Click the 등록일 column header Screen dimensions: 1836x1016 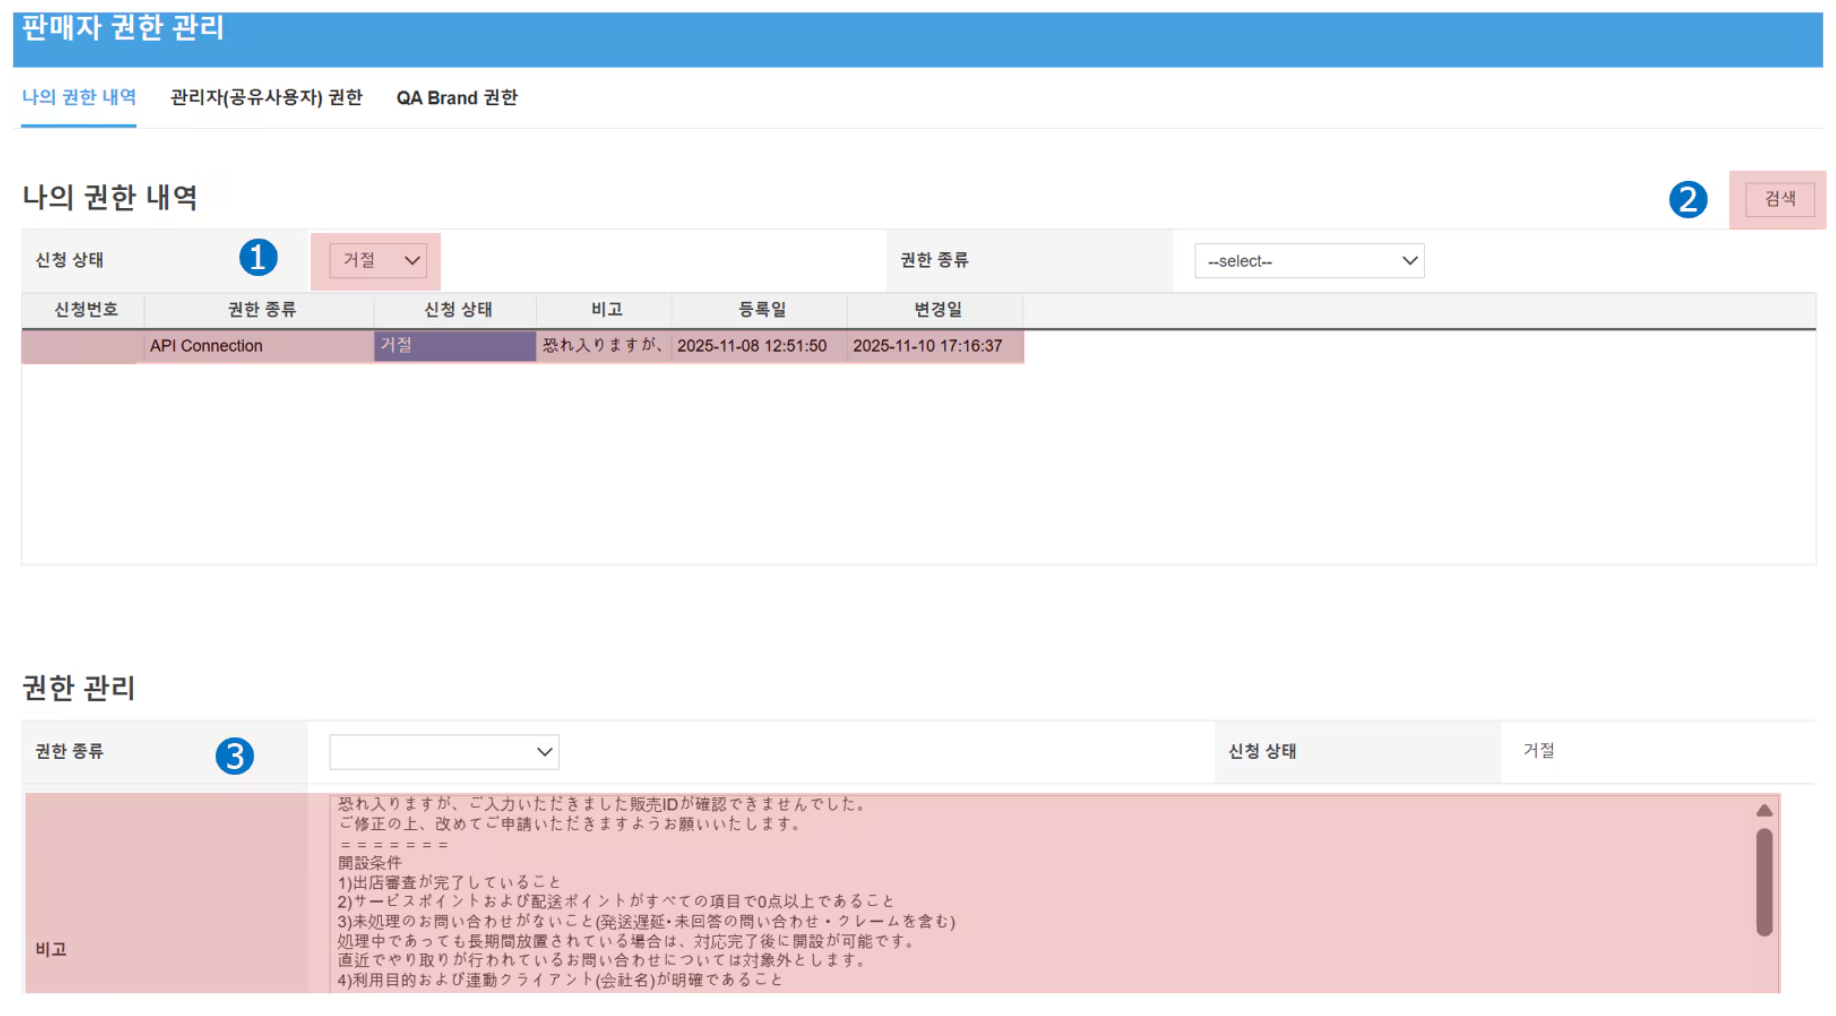click(761, 310)
